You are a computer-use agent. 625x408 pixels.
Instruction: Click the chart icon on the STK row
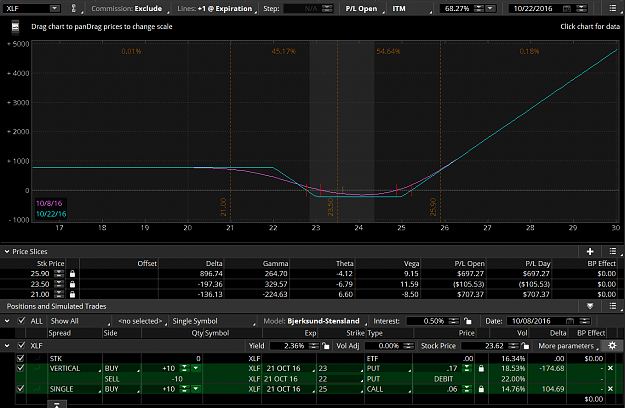37,359
